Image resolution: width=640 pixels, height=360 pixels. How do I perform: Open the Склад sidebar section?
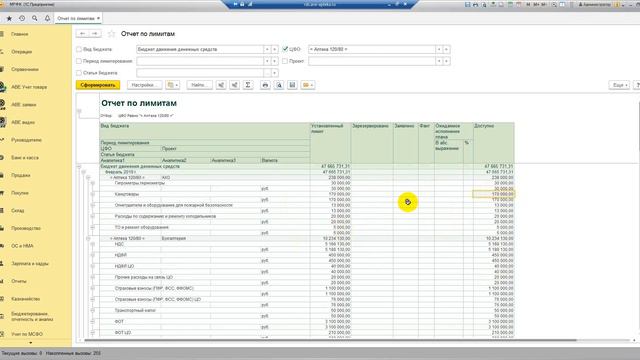(x=18, y=211)
